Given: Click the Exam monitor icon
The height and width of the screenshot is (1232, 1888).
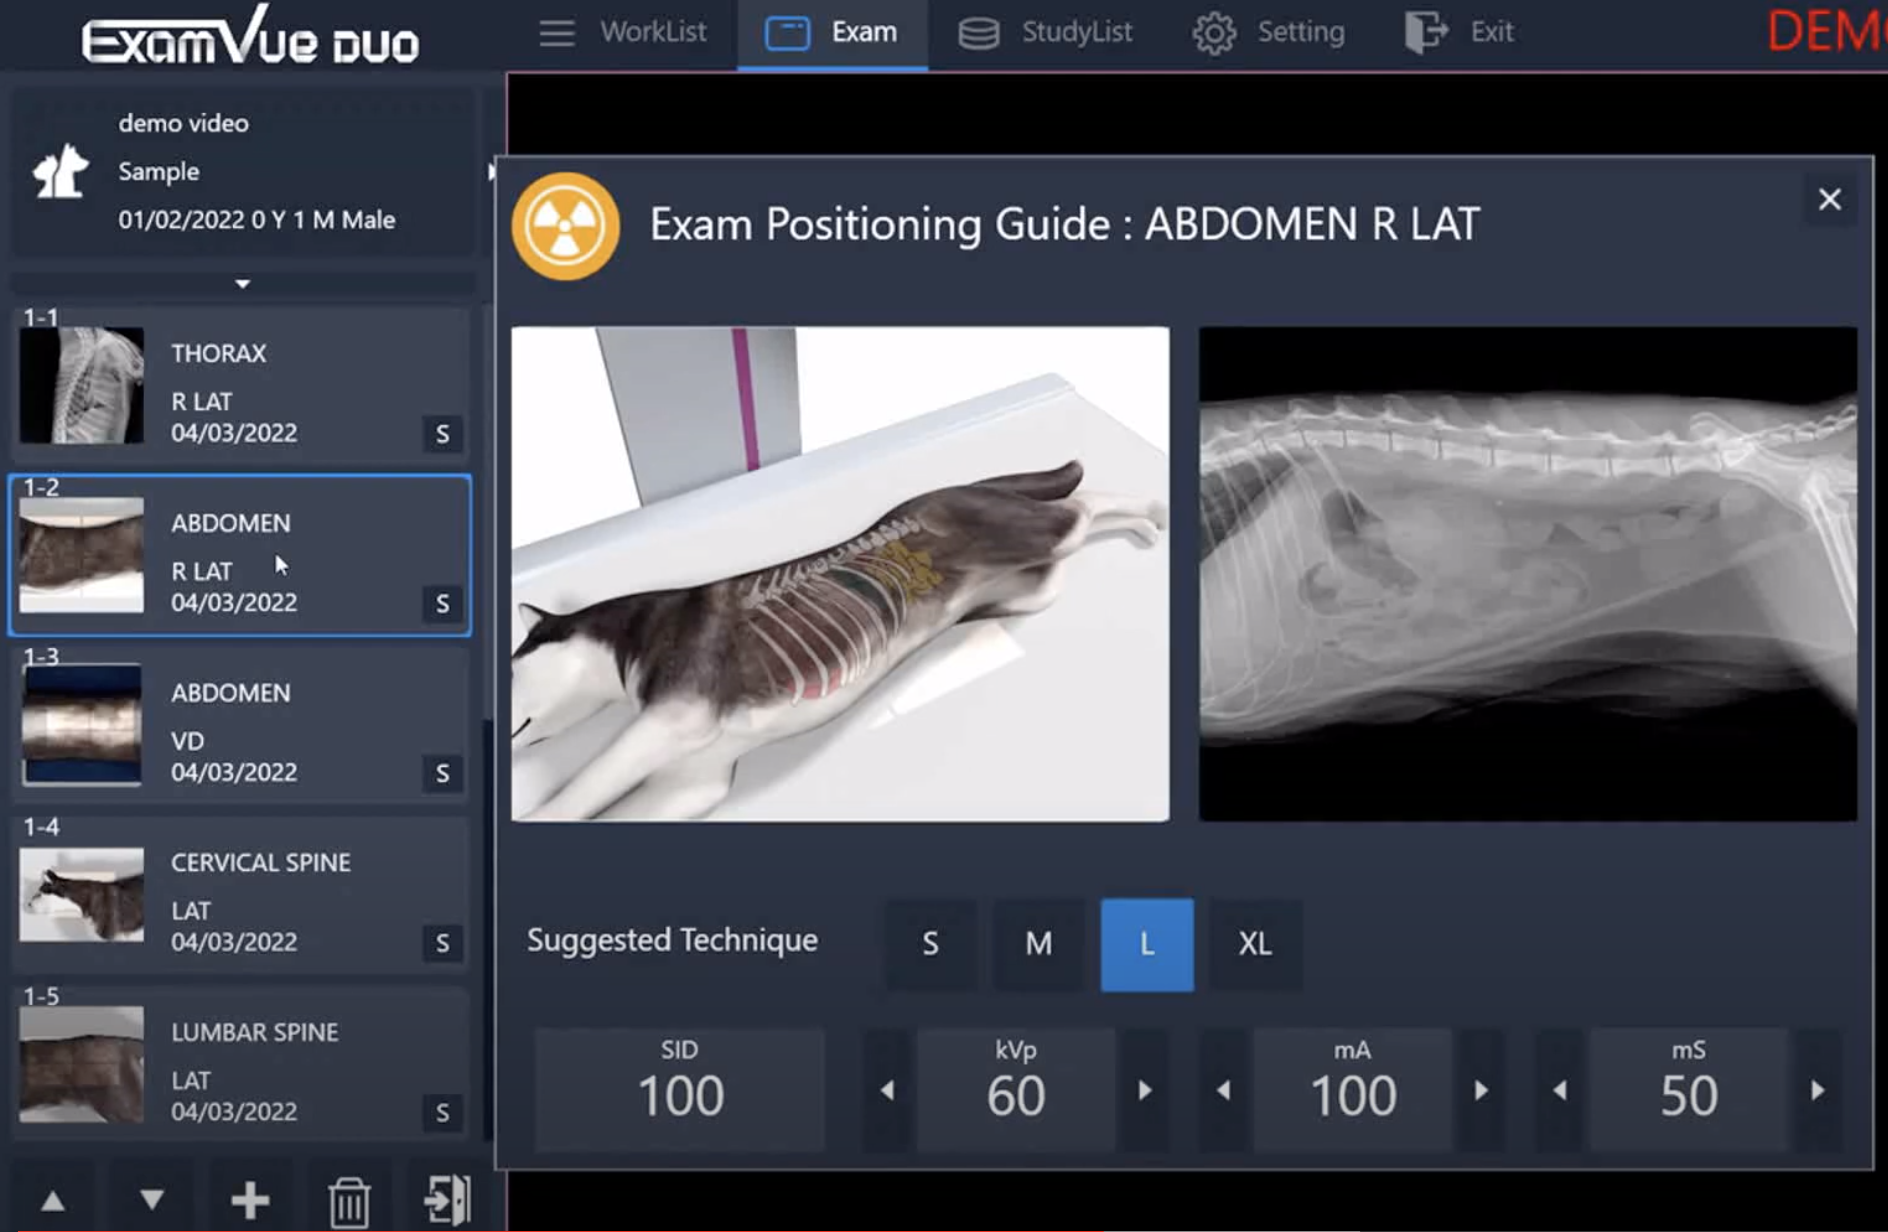Looking at the screenshot, I should pos(788,33).
